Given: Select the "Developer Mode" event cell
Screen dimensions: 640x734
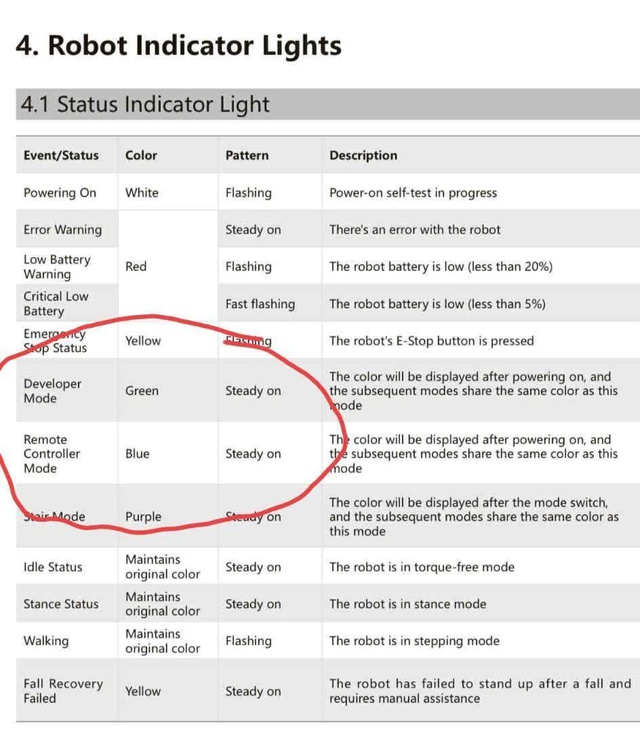Looking at the screenshot, I should point(52,391).
